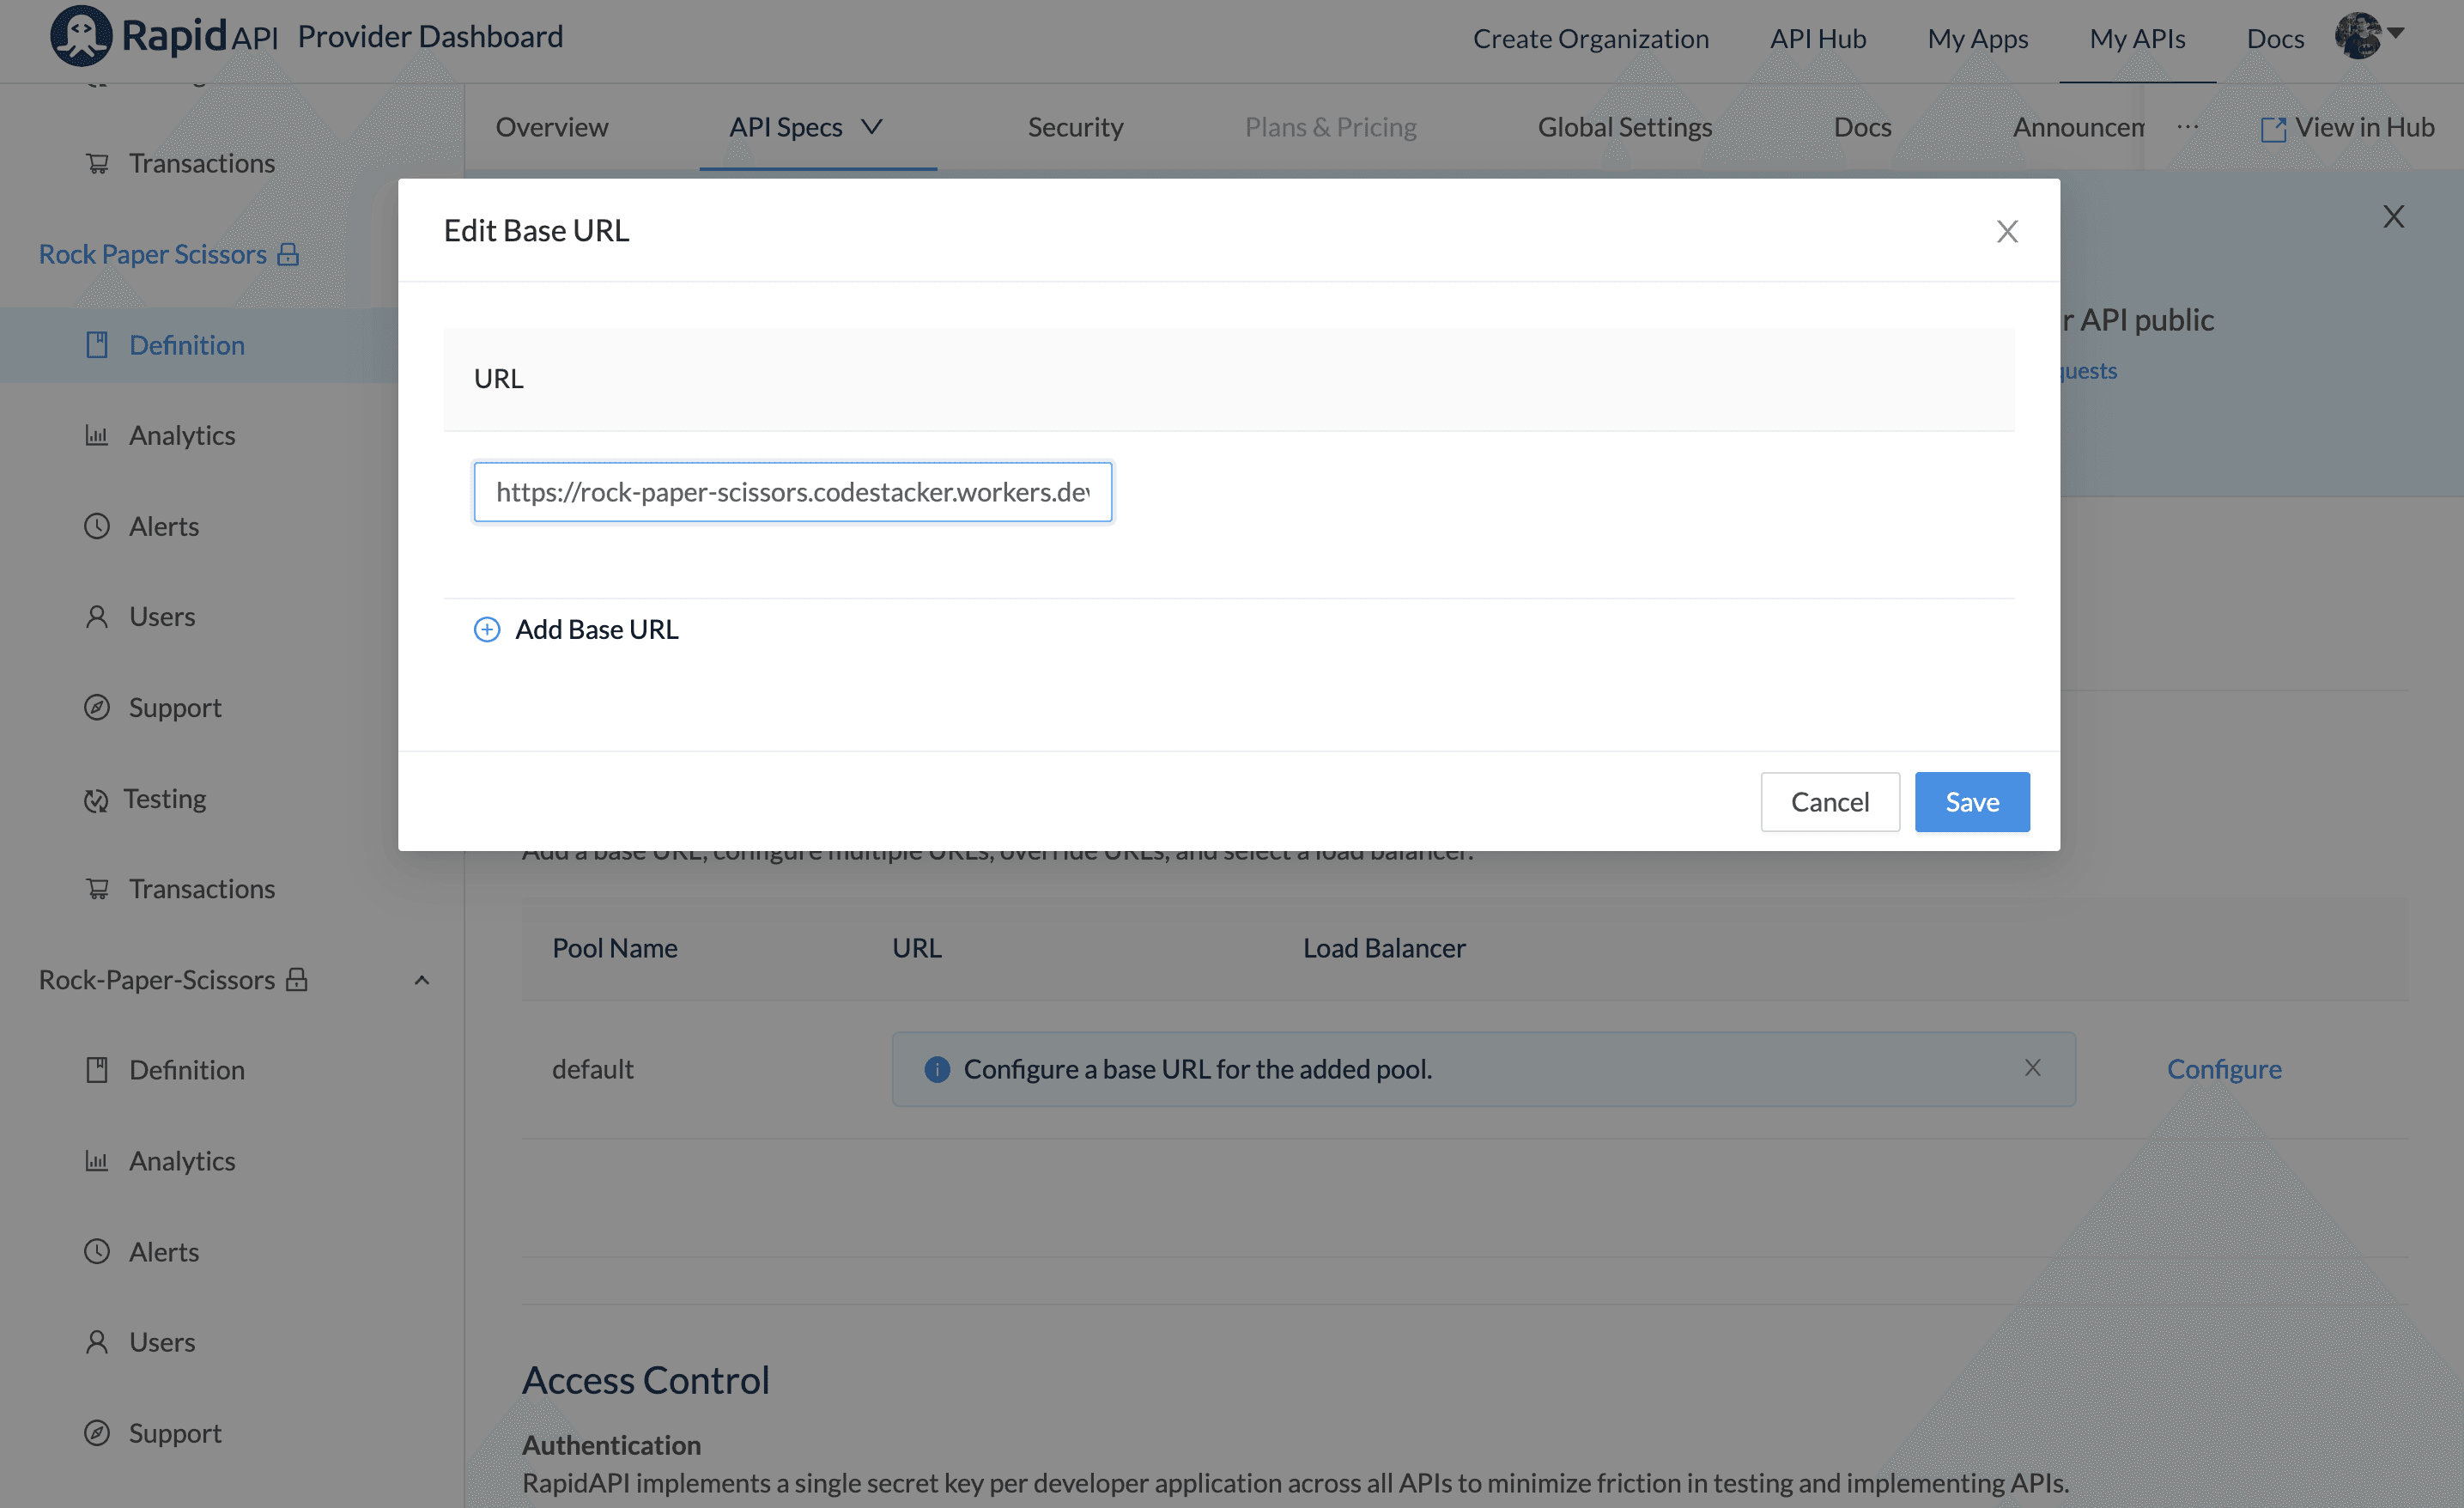This screenshot has width=2464, height=1508.
Task: Click the RapidAPI octopus logo
Action: click(81, 36)
